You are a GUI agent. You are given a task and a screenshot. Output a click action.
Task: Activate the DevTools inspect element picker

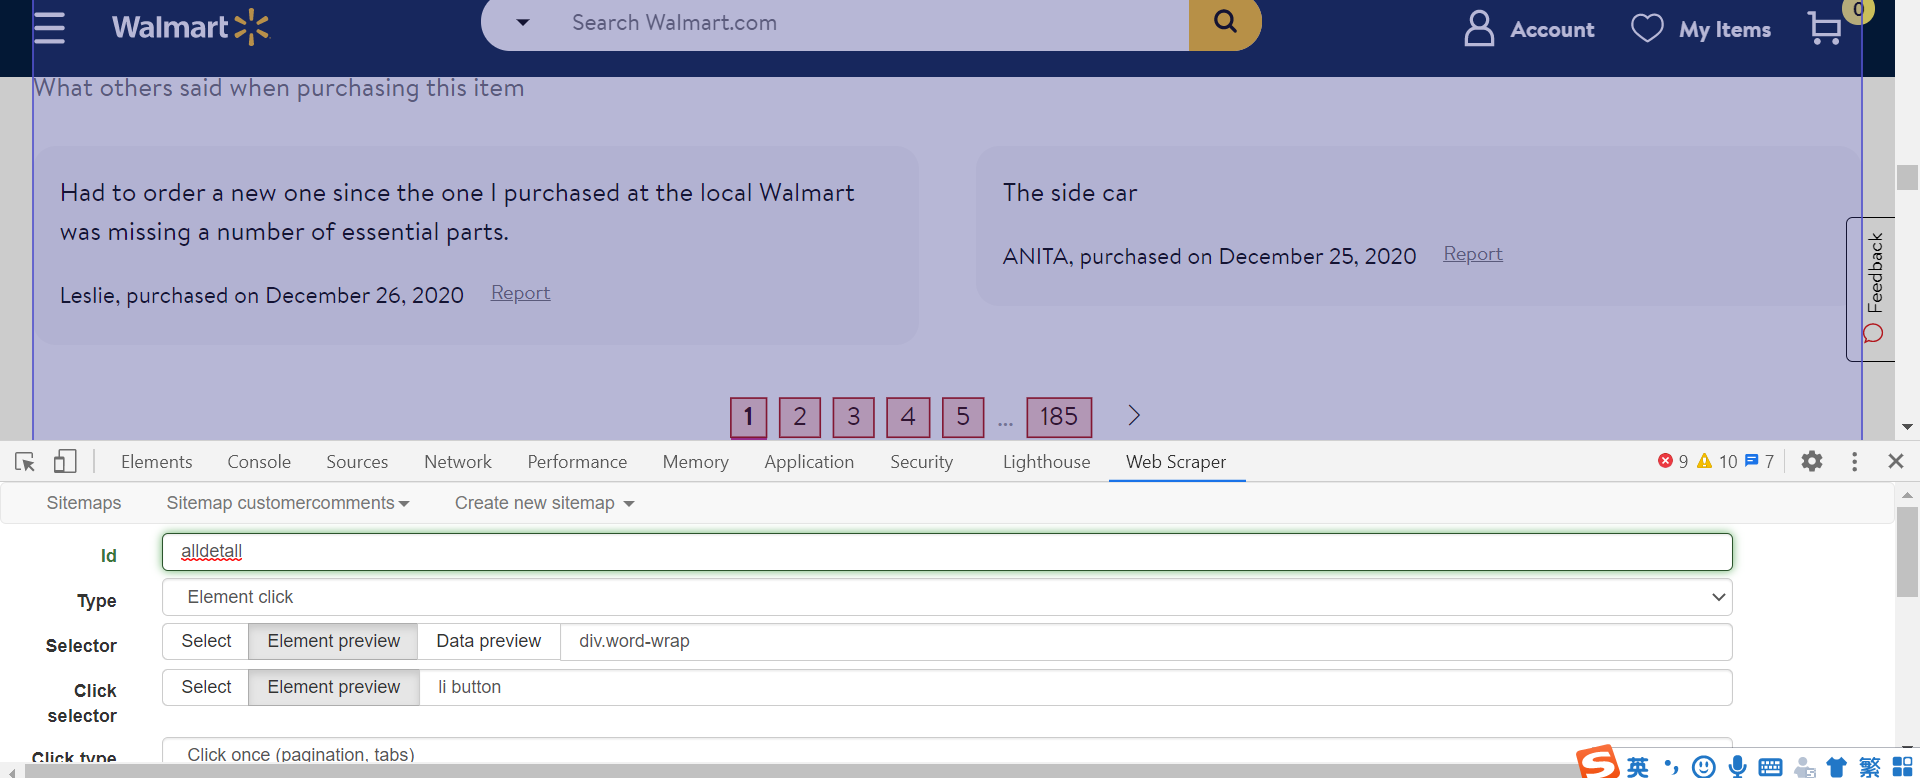click(x=25, y=461)
